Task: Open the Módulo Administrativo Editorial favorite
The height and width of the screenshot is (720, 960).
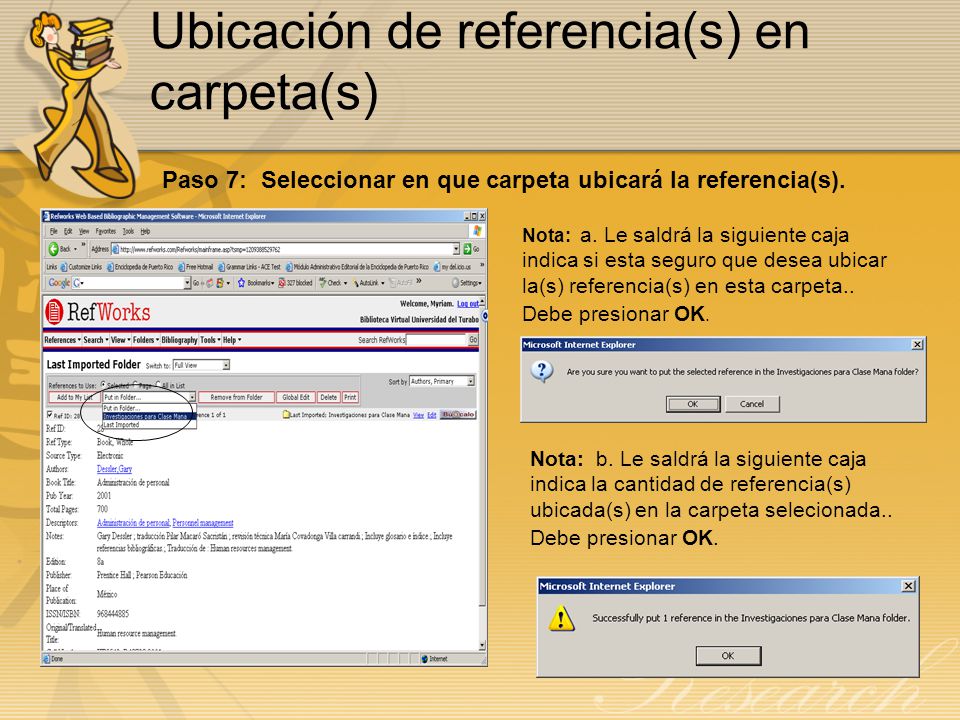Action: [357, 267]
